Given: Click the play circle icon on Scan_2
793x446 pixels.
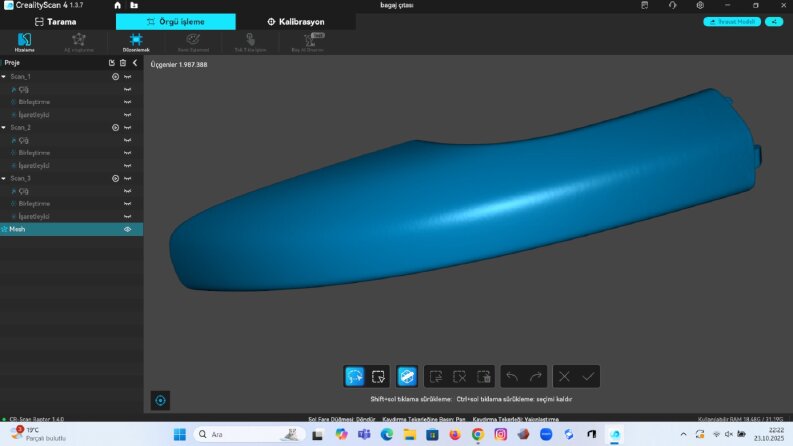Looking at the screenshot, I should pyautogui.click(x=115, y=127).
